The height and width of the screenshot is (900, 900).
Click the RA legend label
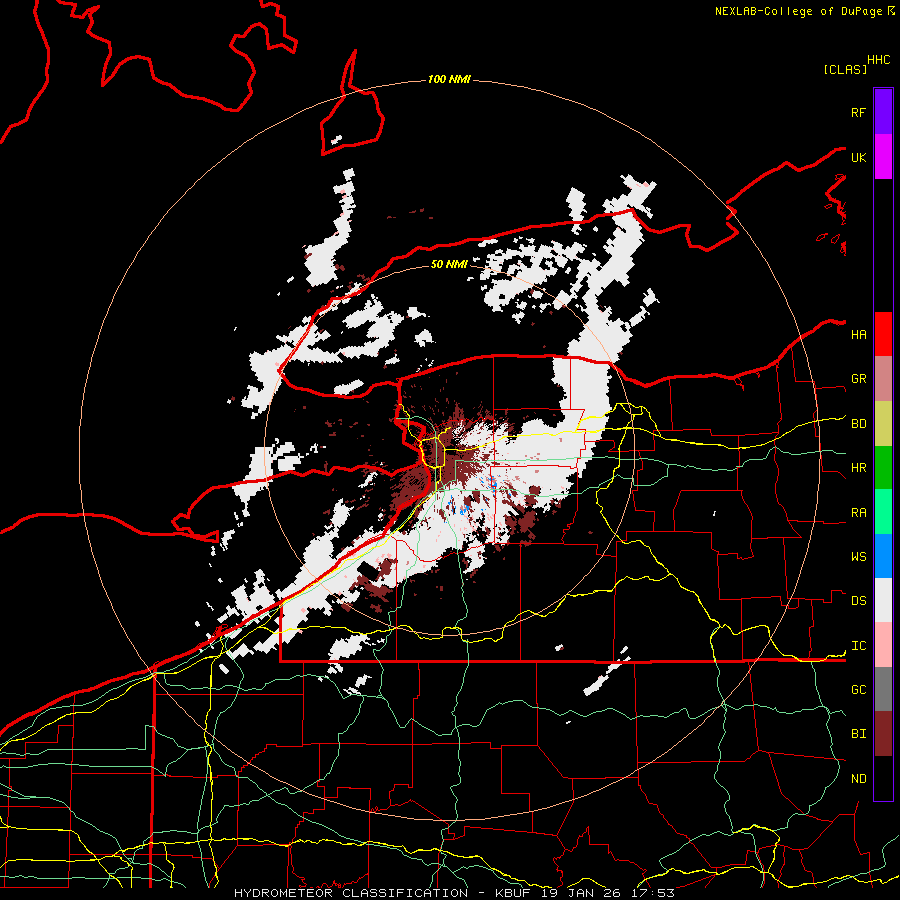(x=858, y=513)
